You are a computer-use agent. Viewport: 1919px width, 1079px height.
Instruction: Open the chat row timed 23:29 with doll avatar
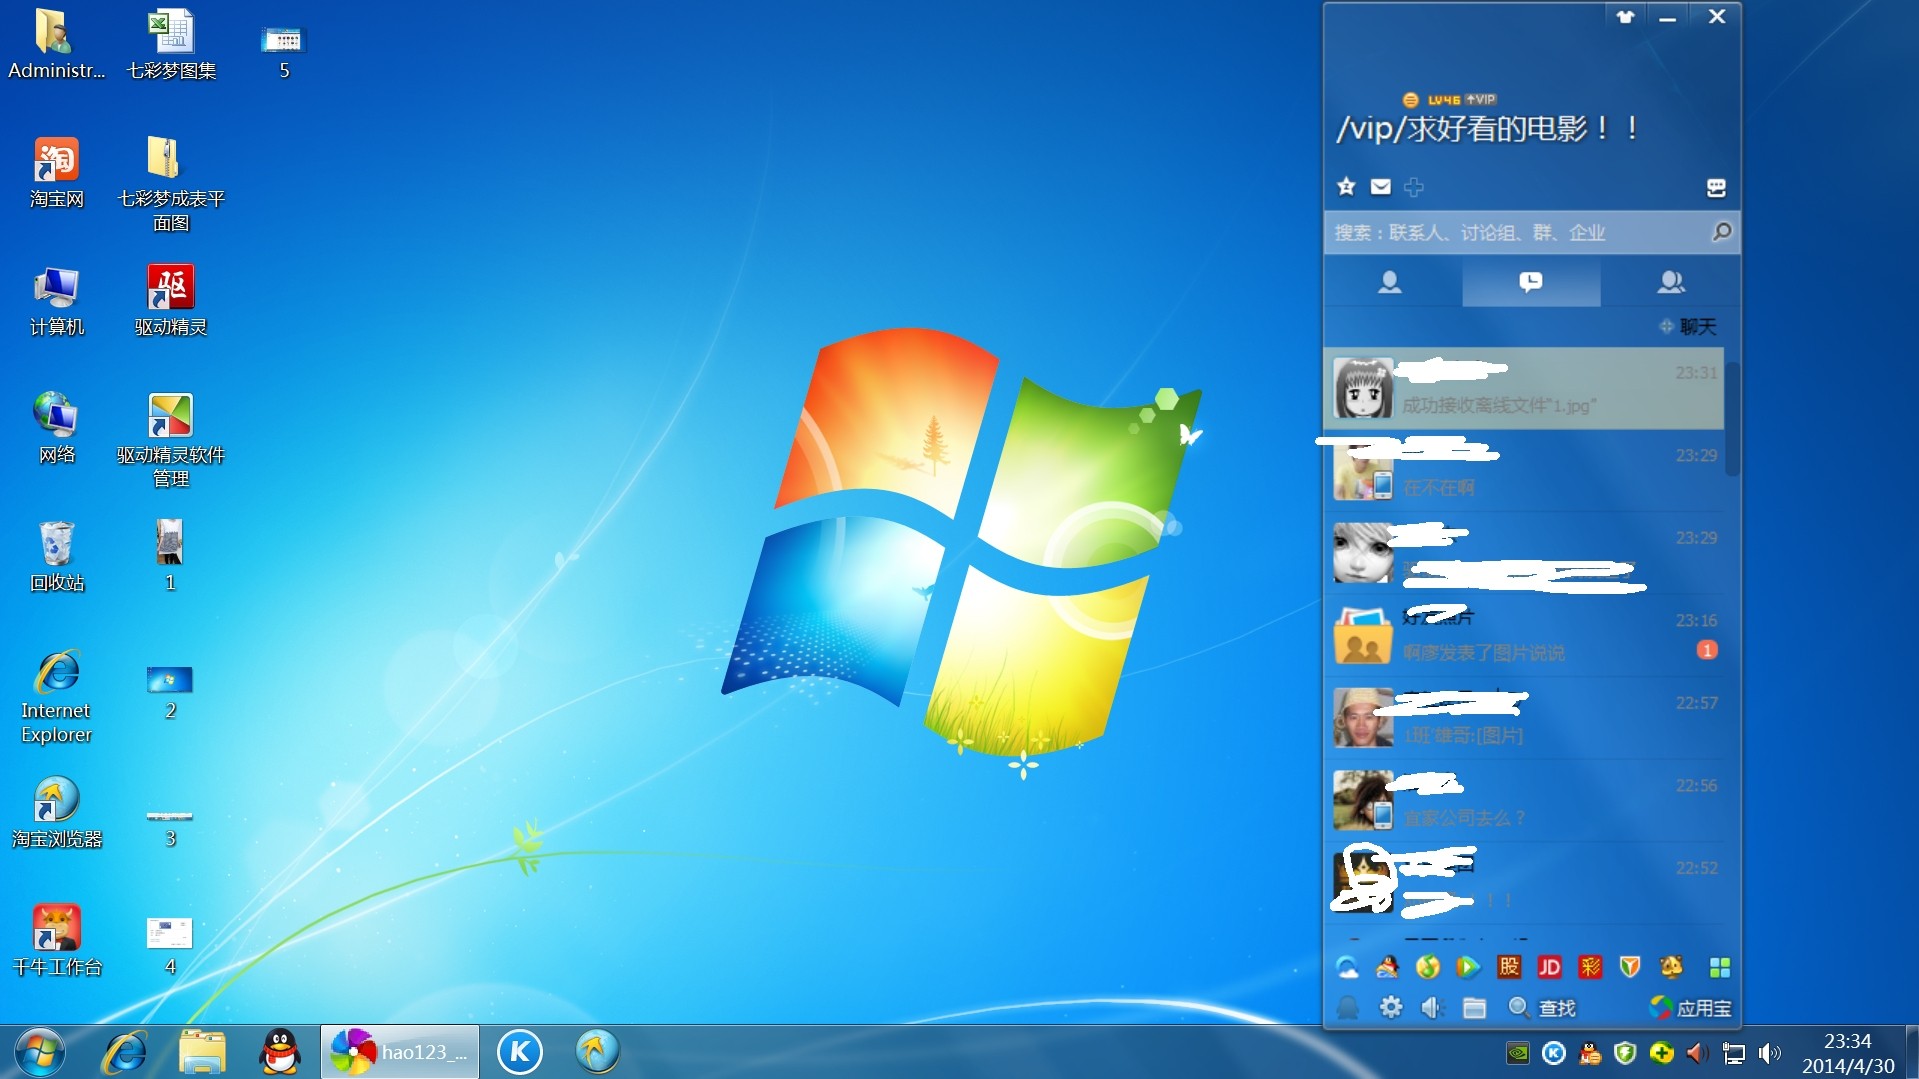point(1524,554)
